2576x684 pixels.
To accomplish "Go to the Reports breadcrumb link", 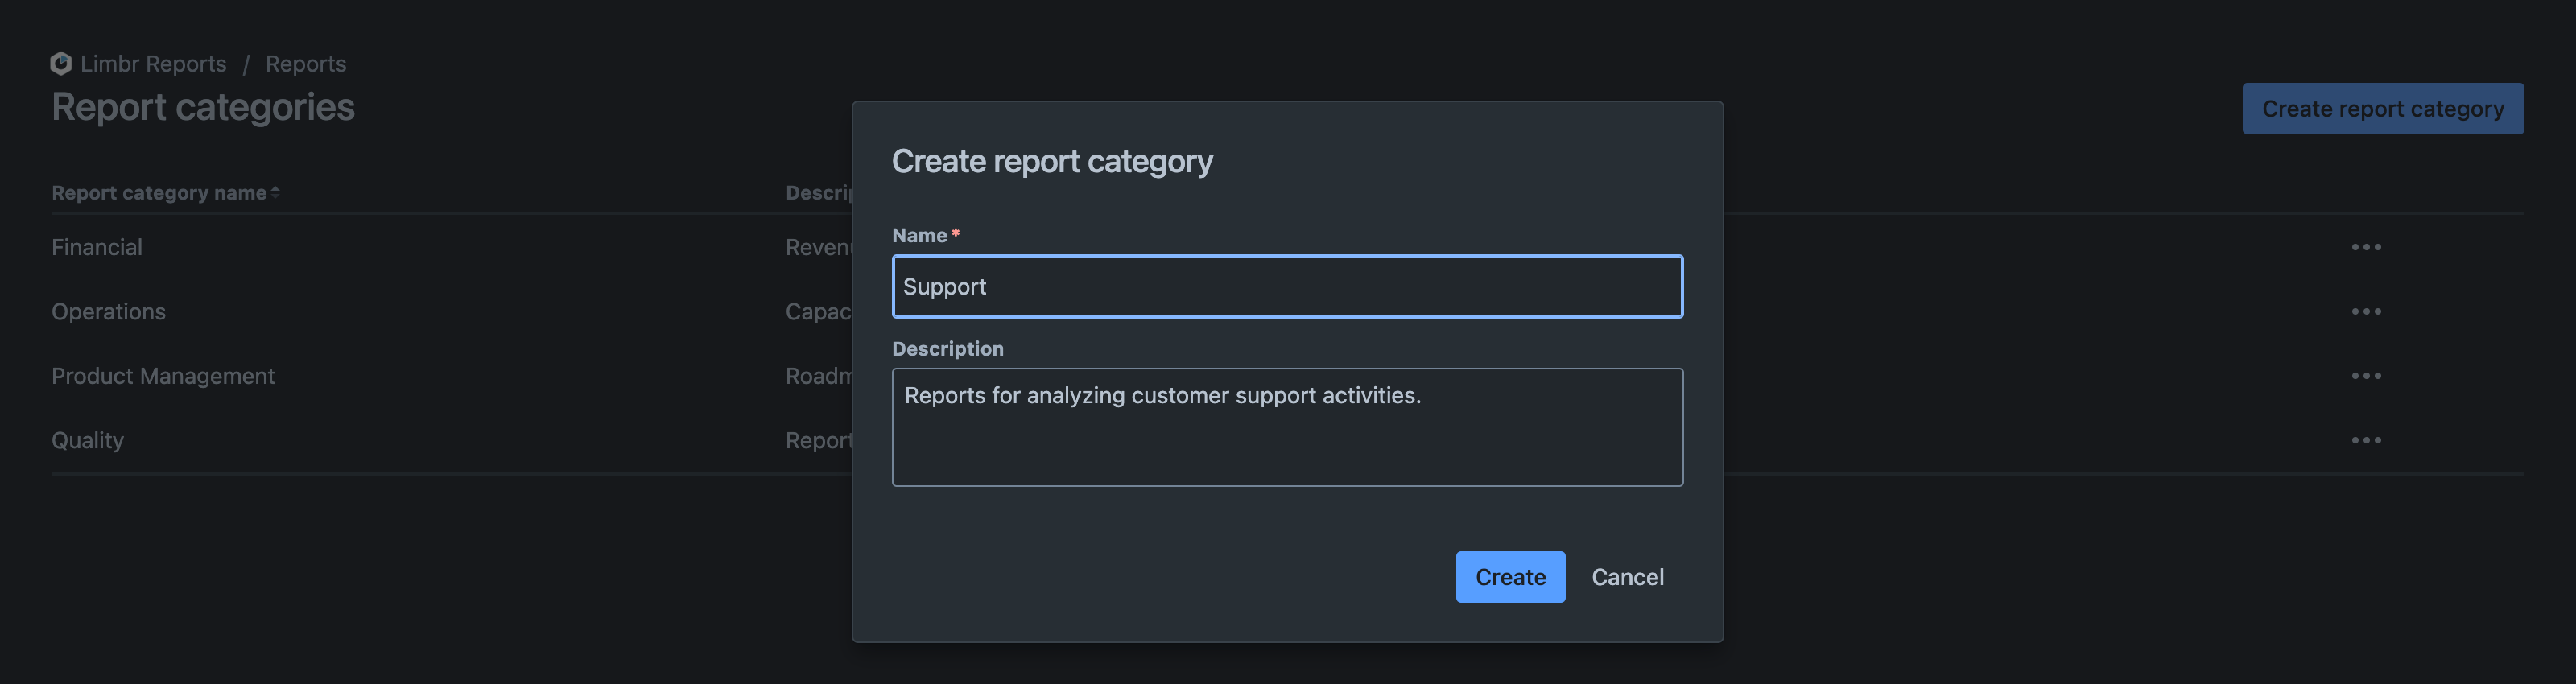I will [x=305, y=63].
